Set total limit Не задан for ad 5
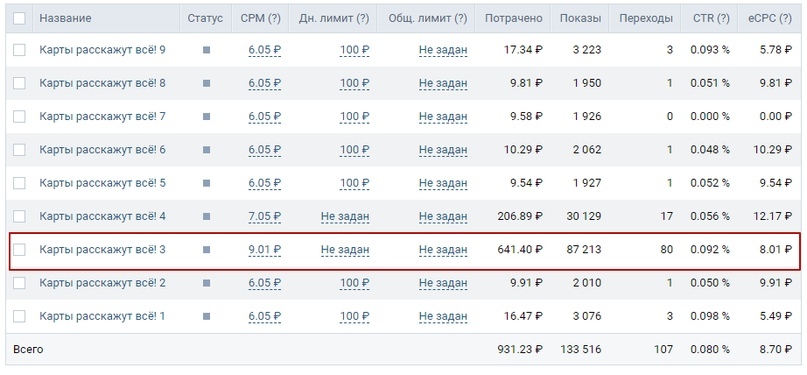 tap(443, 183)
